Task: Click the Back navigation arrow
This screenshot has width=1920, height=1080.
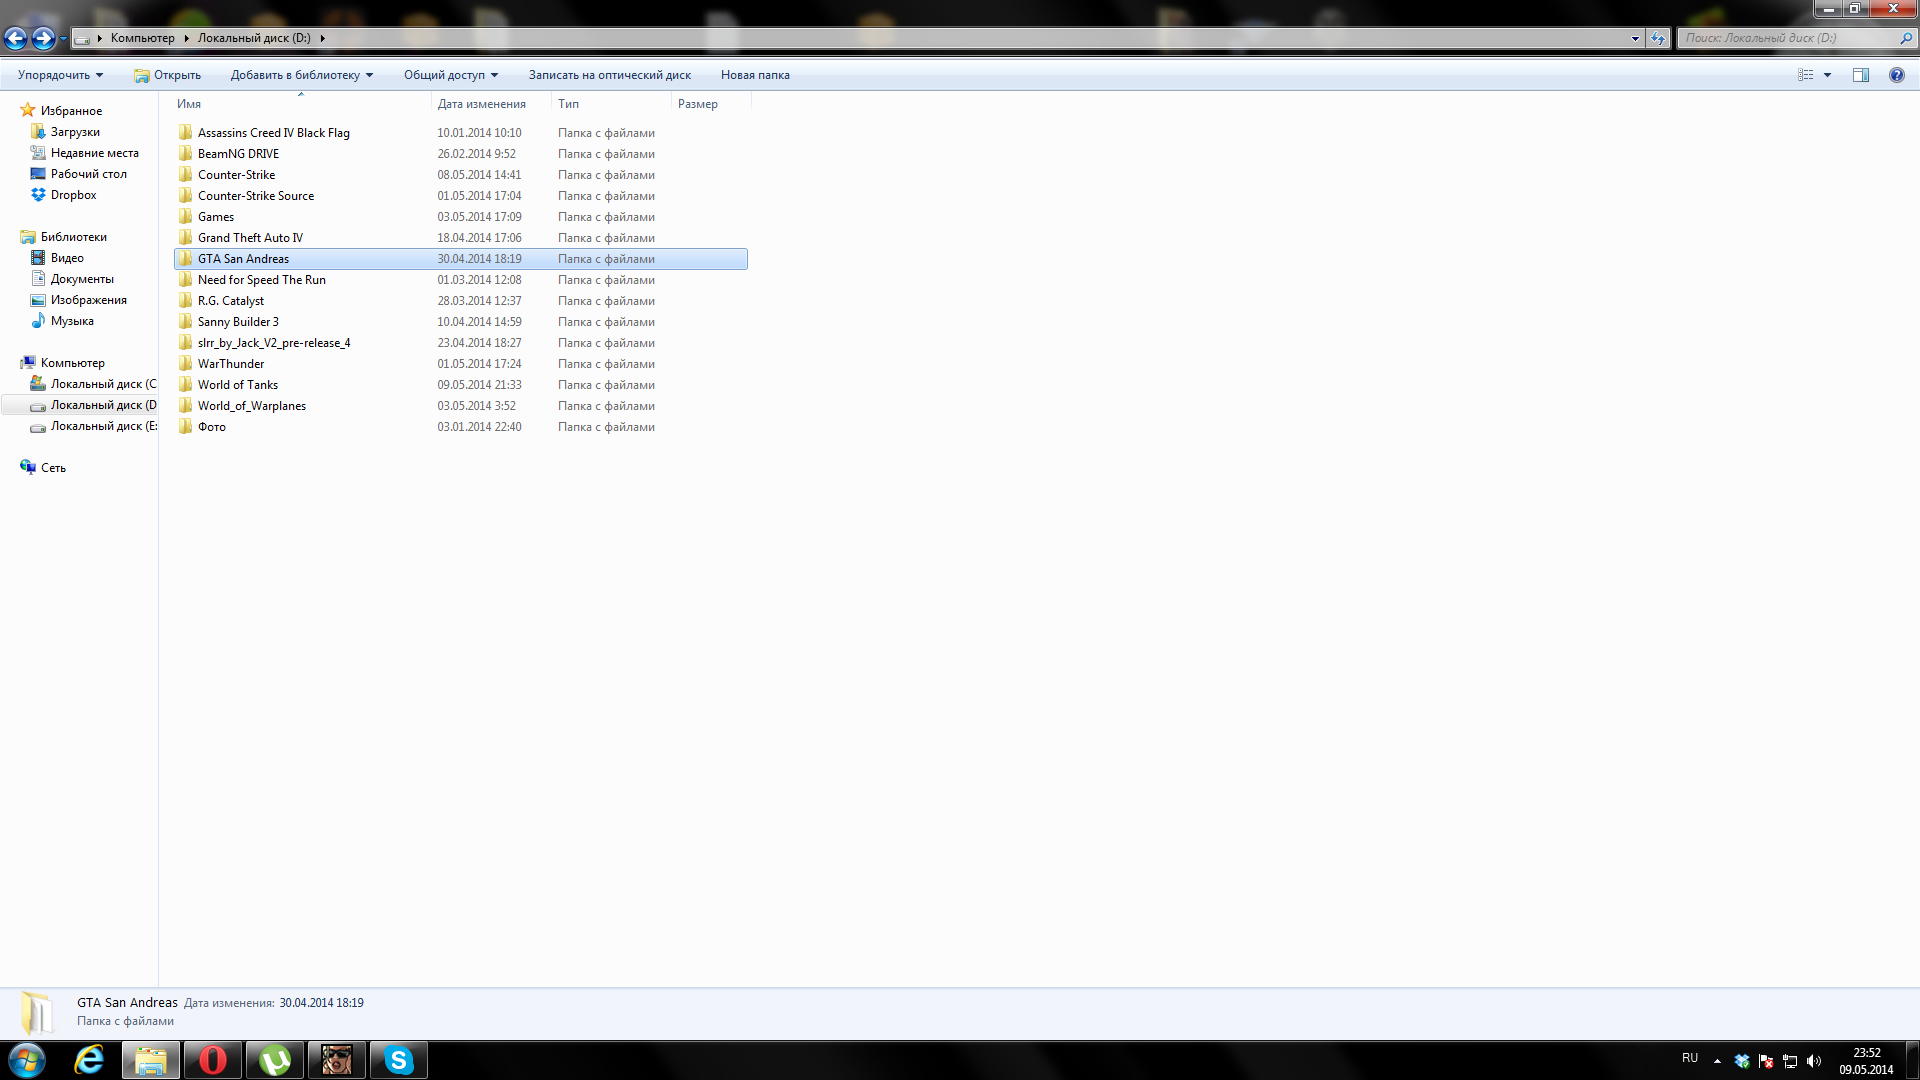Action: pyautogui.click(x=15, y=38)
